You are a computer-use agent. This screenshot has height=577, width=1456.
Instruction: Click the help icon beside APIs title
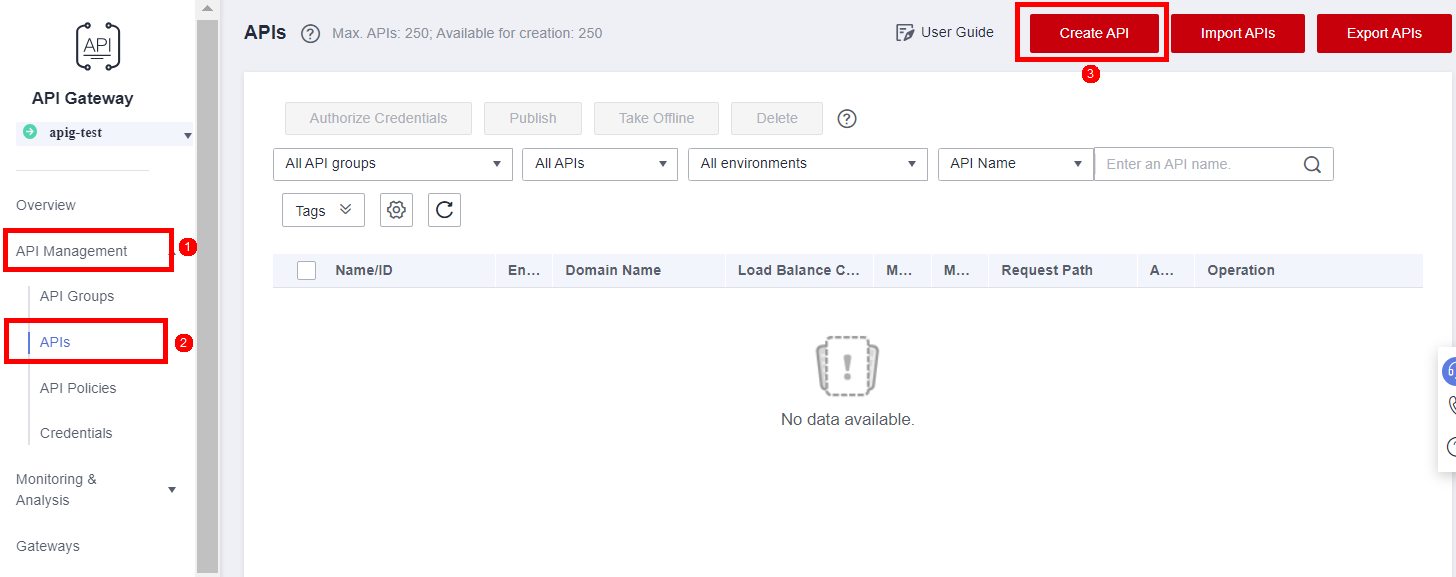(x=310, y=34)
